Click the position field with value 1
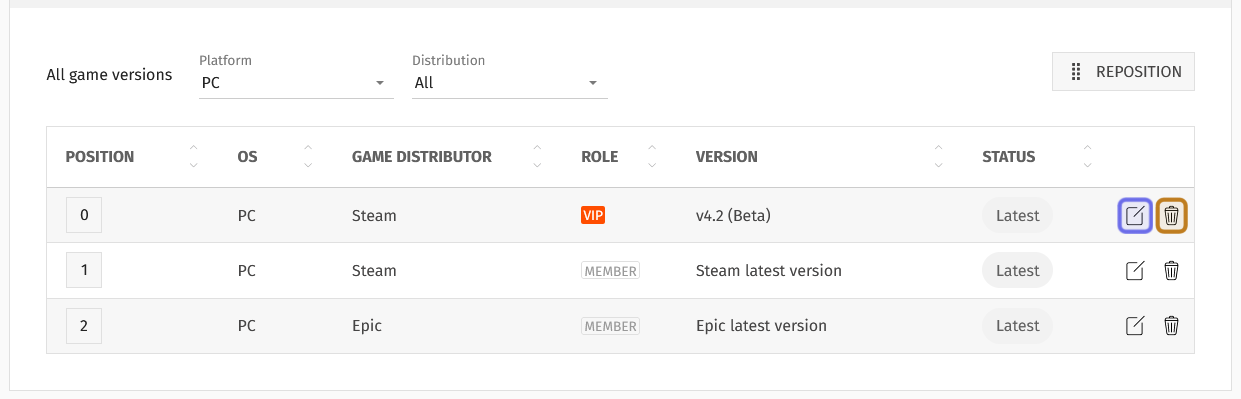 click(x=84, y=270)
